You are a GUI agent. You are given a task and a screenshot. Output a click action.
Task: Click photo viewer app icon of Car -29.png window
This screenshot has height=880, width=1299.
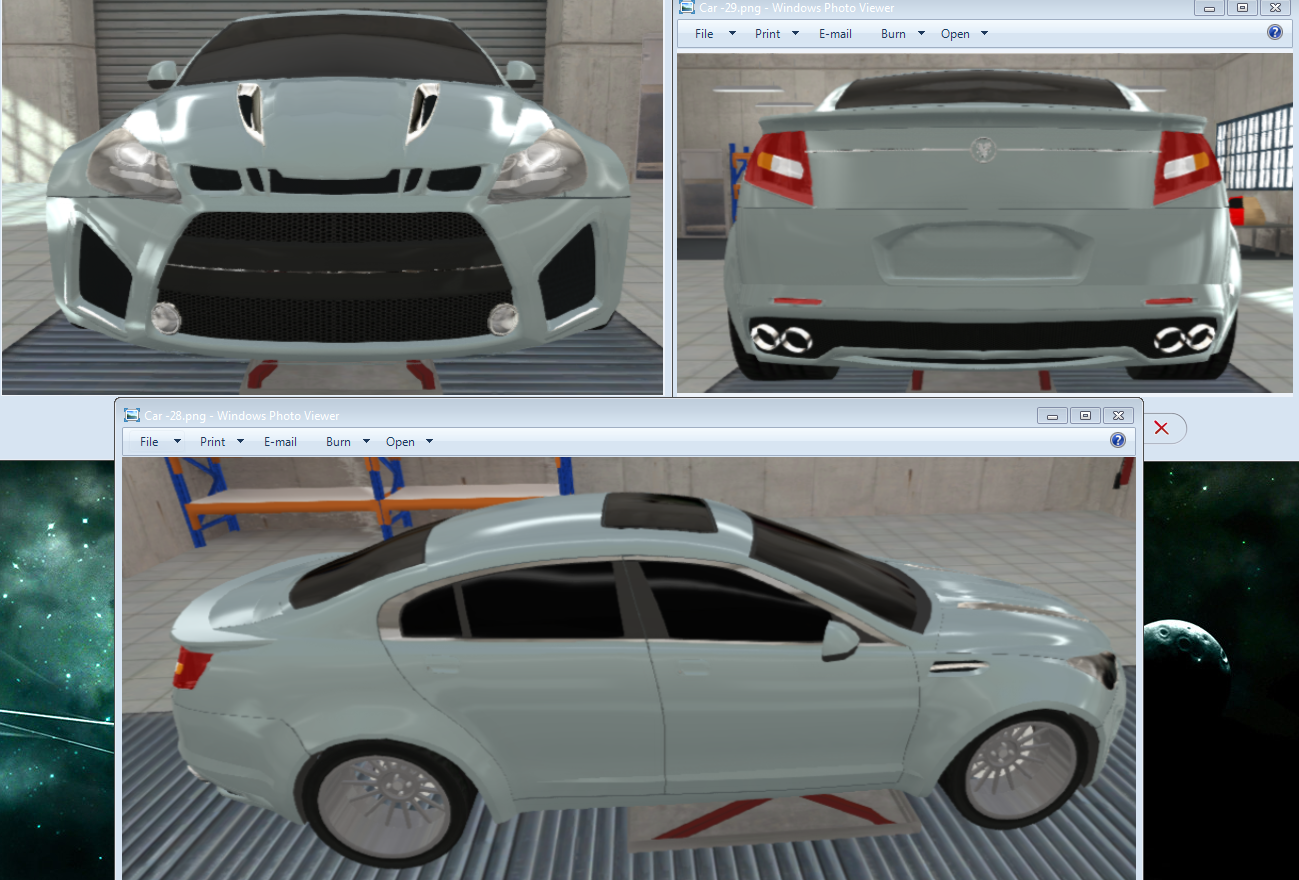pyautogui.click(x=687, y=7)
